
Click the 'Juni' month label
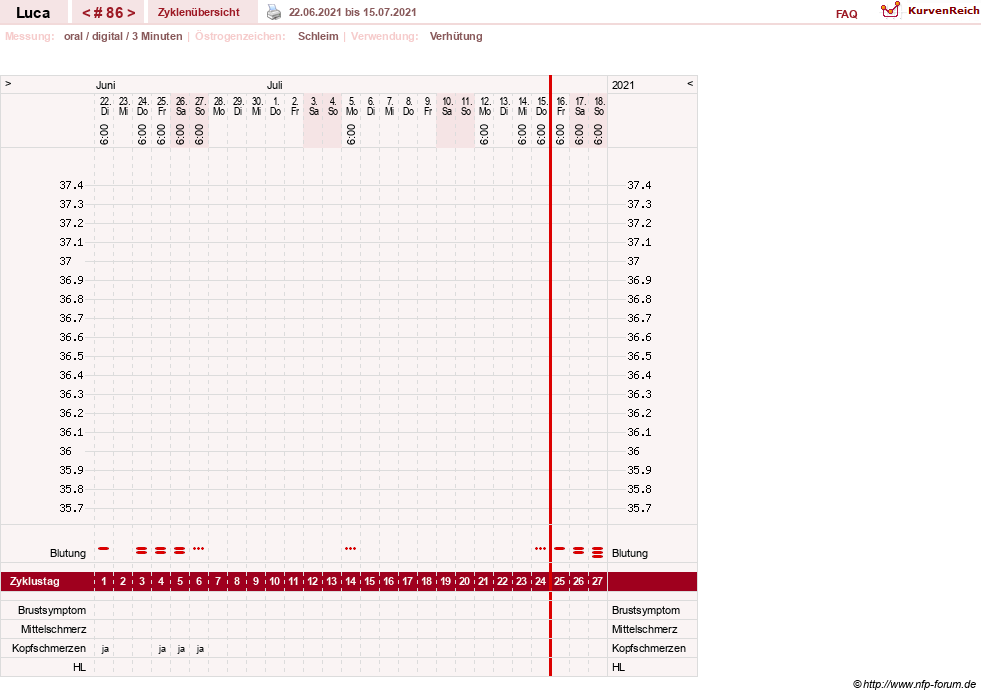point(106,85)
